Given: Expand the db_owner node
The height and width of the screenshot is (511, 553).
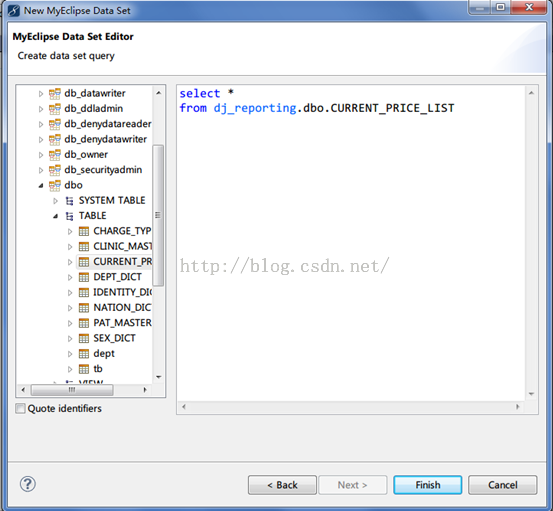Looking at the screenshot, I should [41, 155].
